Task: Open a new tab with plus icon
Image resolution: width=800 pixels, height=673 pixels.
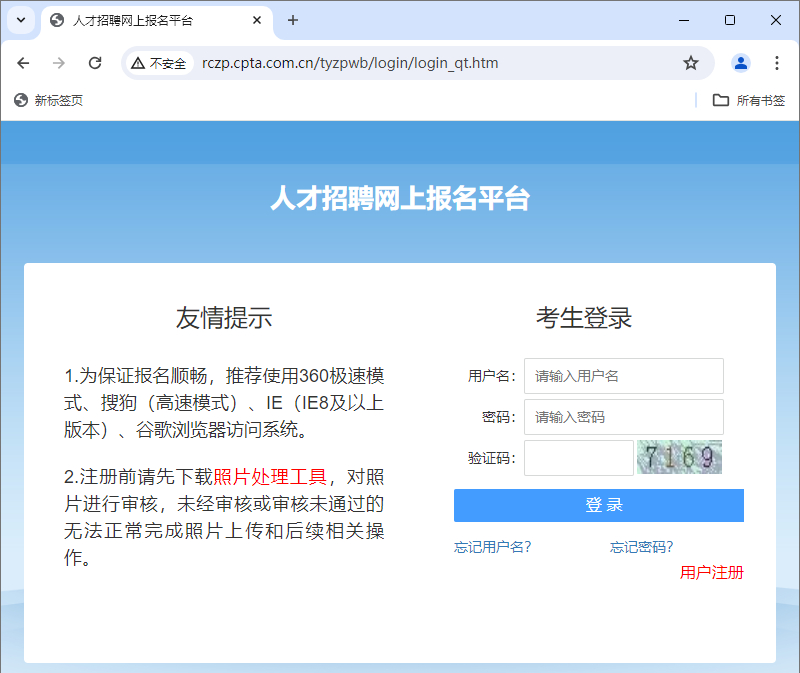Action: (293, 20)
